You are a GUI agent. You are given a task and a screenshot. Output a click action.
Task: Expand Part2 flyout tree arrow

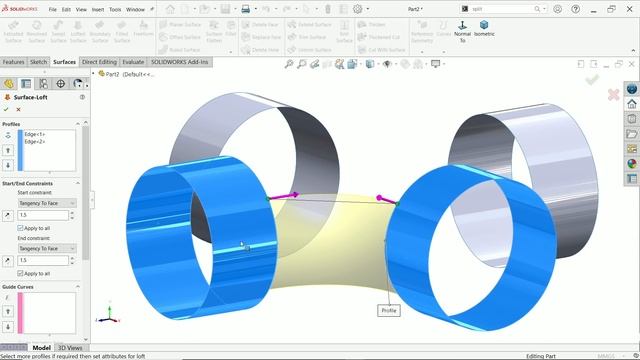pyautogui.click(x=93, y=74)
